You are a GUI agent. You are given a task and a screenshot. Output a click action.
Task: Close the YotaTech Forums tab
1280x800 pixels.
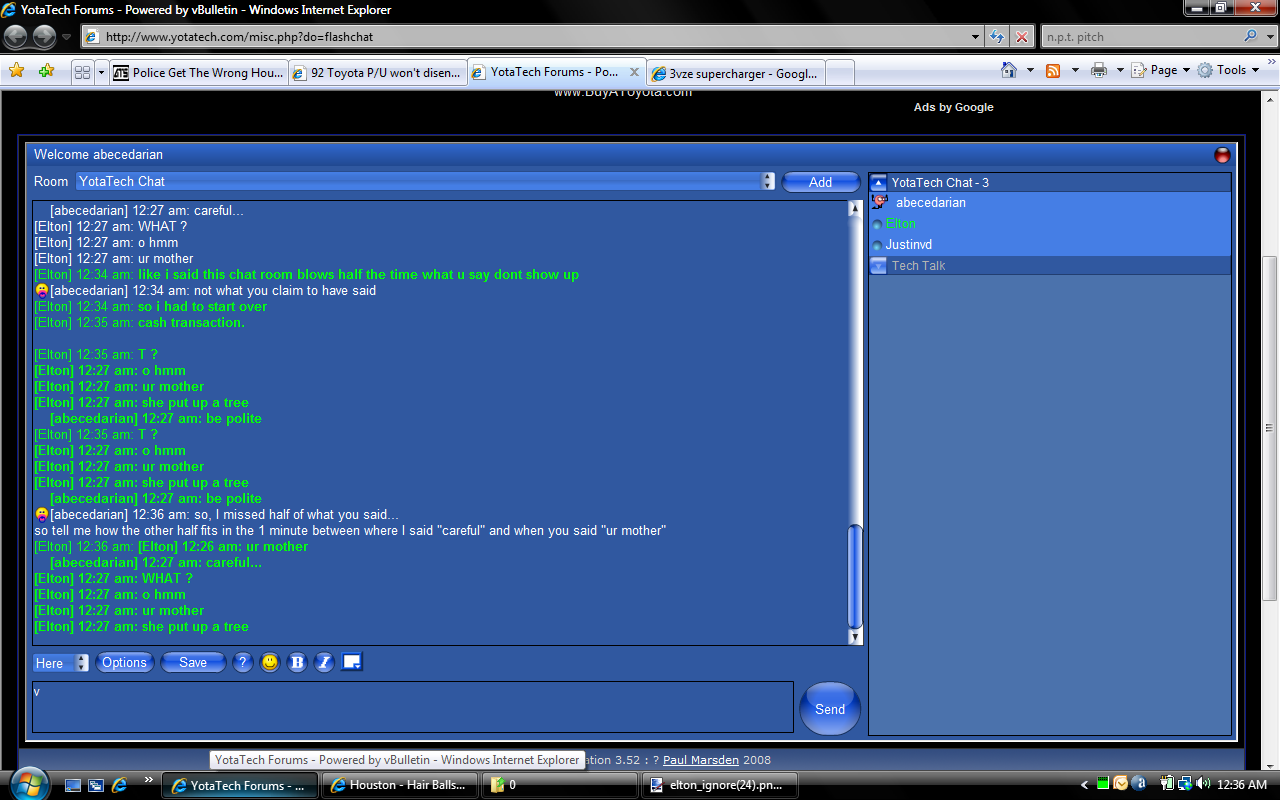[x=634, y=72]
